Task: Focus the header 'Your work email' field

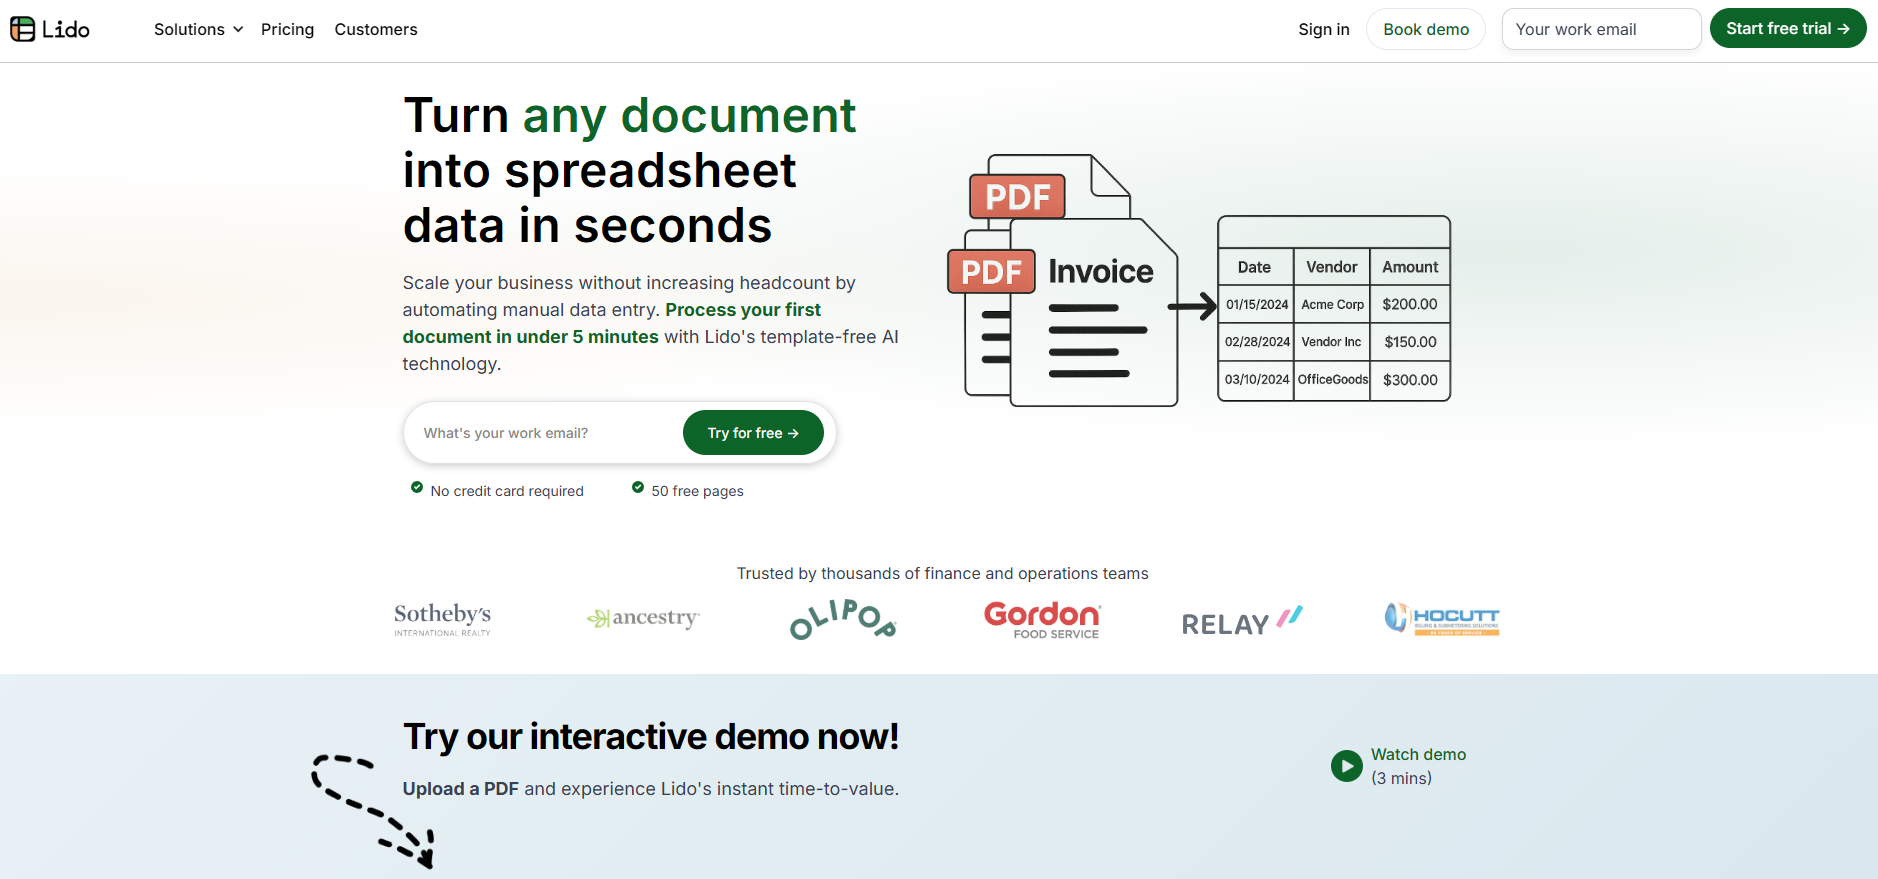Action: click(x=1601, y=29)
